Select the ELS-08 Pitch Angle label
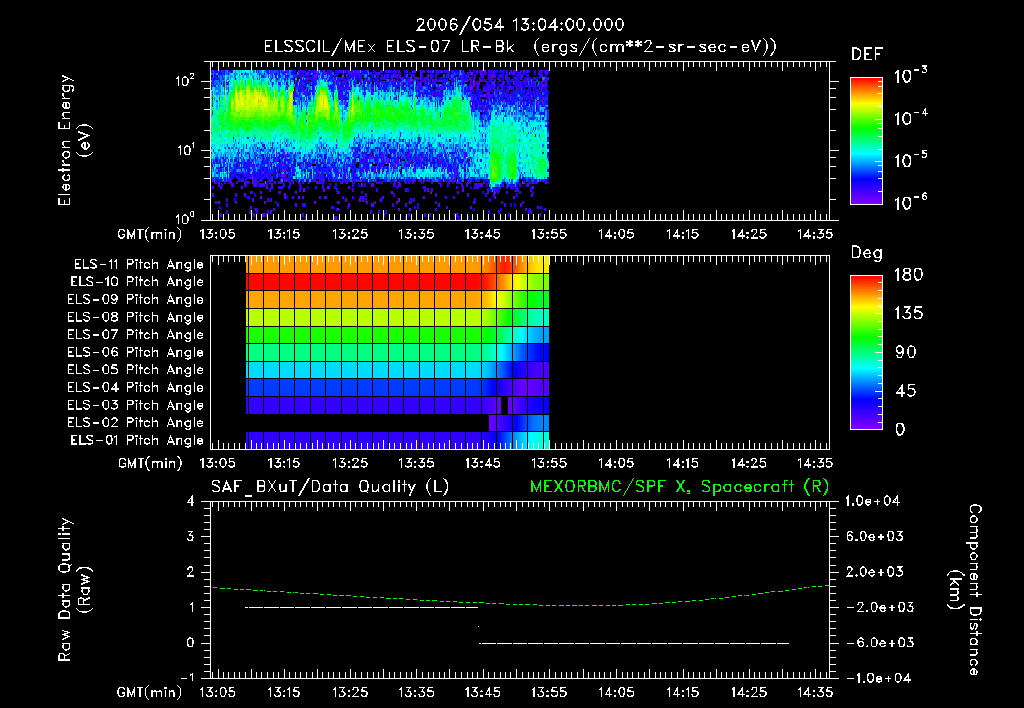Screen dimensions: 1024x708 [135, 317]
